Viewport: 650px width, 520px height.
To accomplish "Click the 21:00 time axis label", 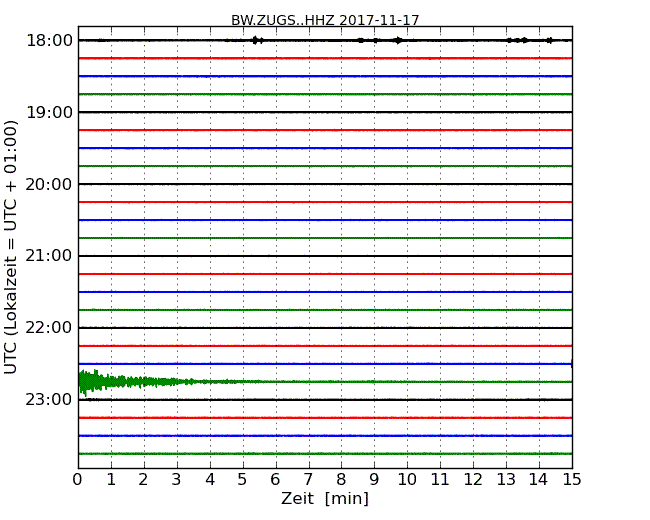I will tap(49, 256).
